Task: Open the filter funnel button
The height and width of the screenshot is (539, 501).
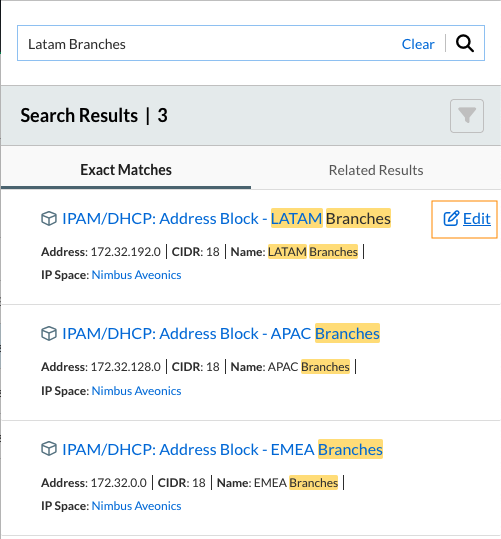Action: pyautogui.click(x=467, y=116)
